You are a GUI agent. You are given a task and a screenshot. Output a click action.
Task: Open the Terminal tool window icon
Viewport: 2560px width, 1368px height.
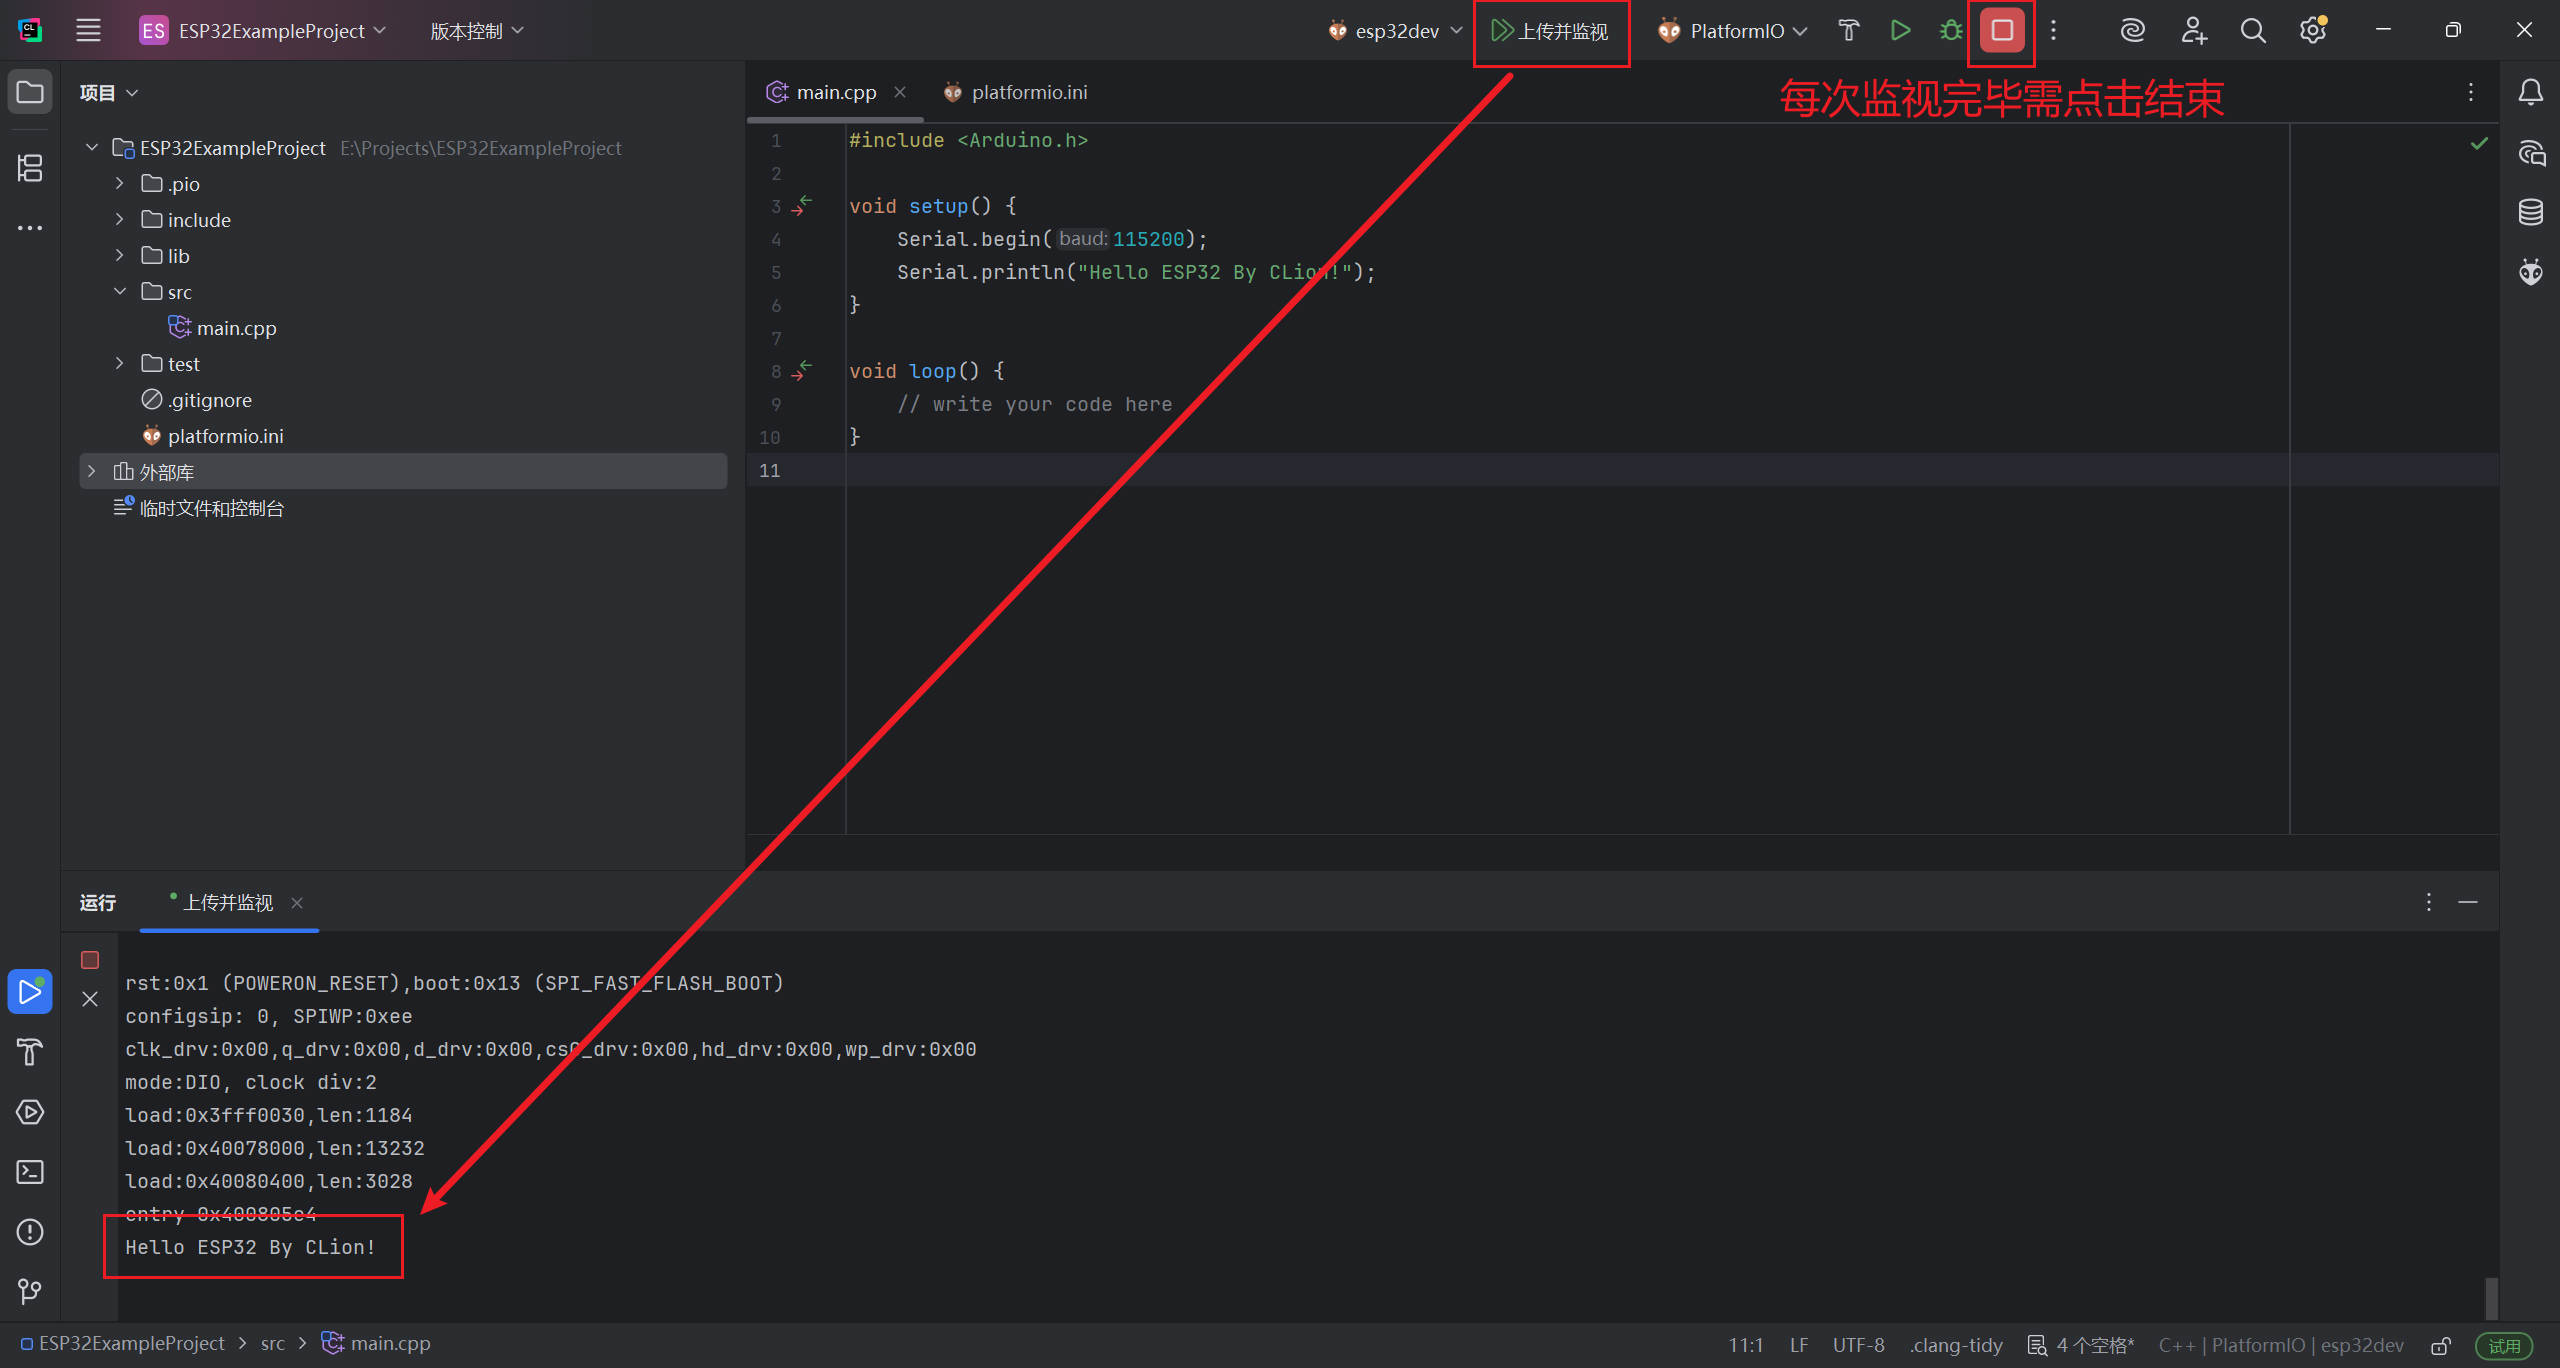[x=30, y=1172]
